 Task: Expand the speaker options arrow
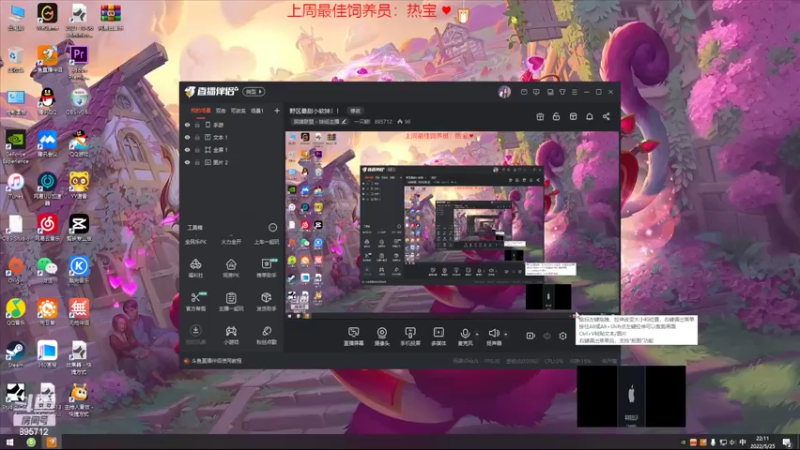pos(506,335)
